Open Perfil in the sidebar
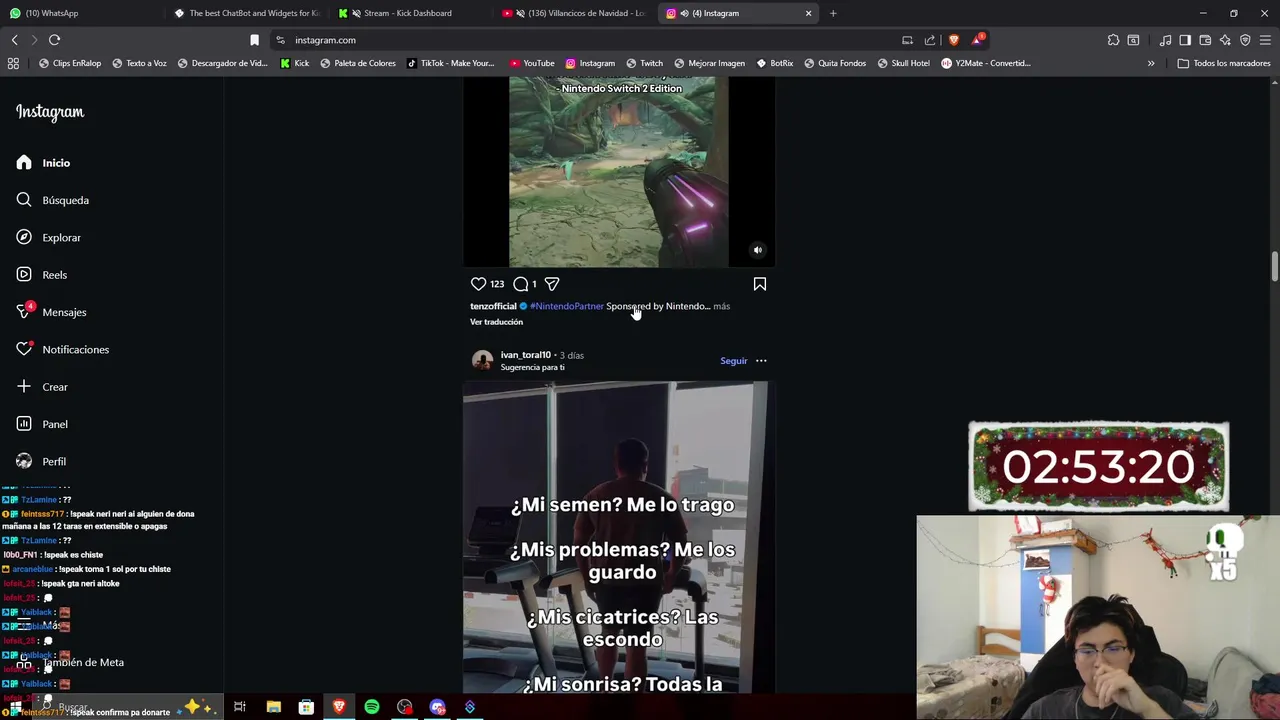 [42, 461]
